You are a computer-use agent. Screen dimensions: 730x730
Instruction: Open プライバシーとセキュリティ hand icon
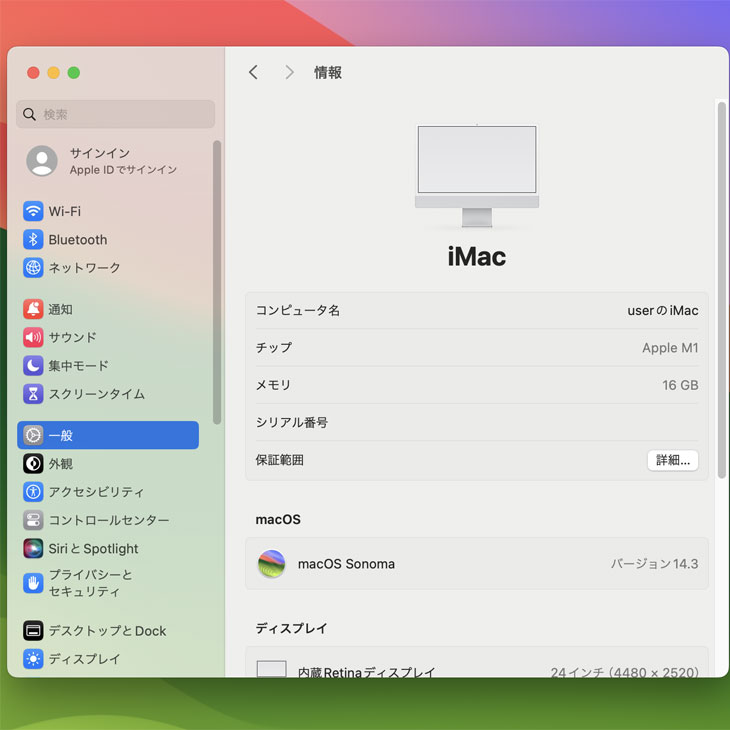33,583
